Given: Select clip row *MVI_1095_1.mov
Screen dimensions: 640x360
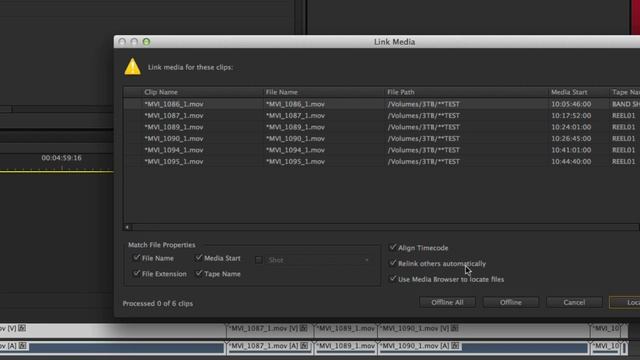Looking at the screenshot, I should tap(382, 162).
